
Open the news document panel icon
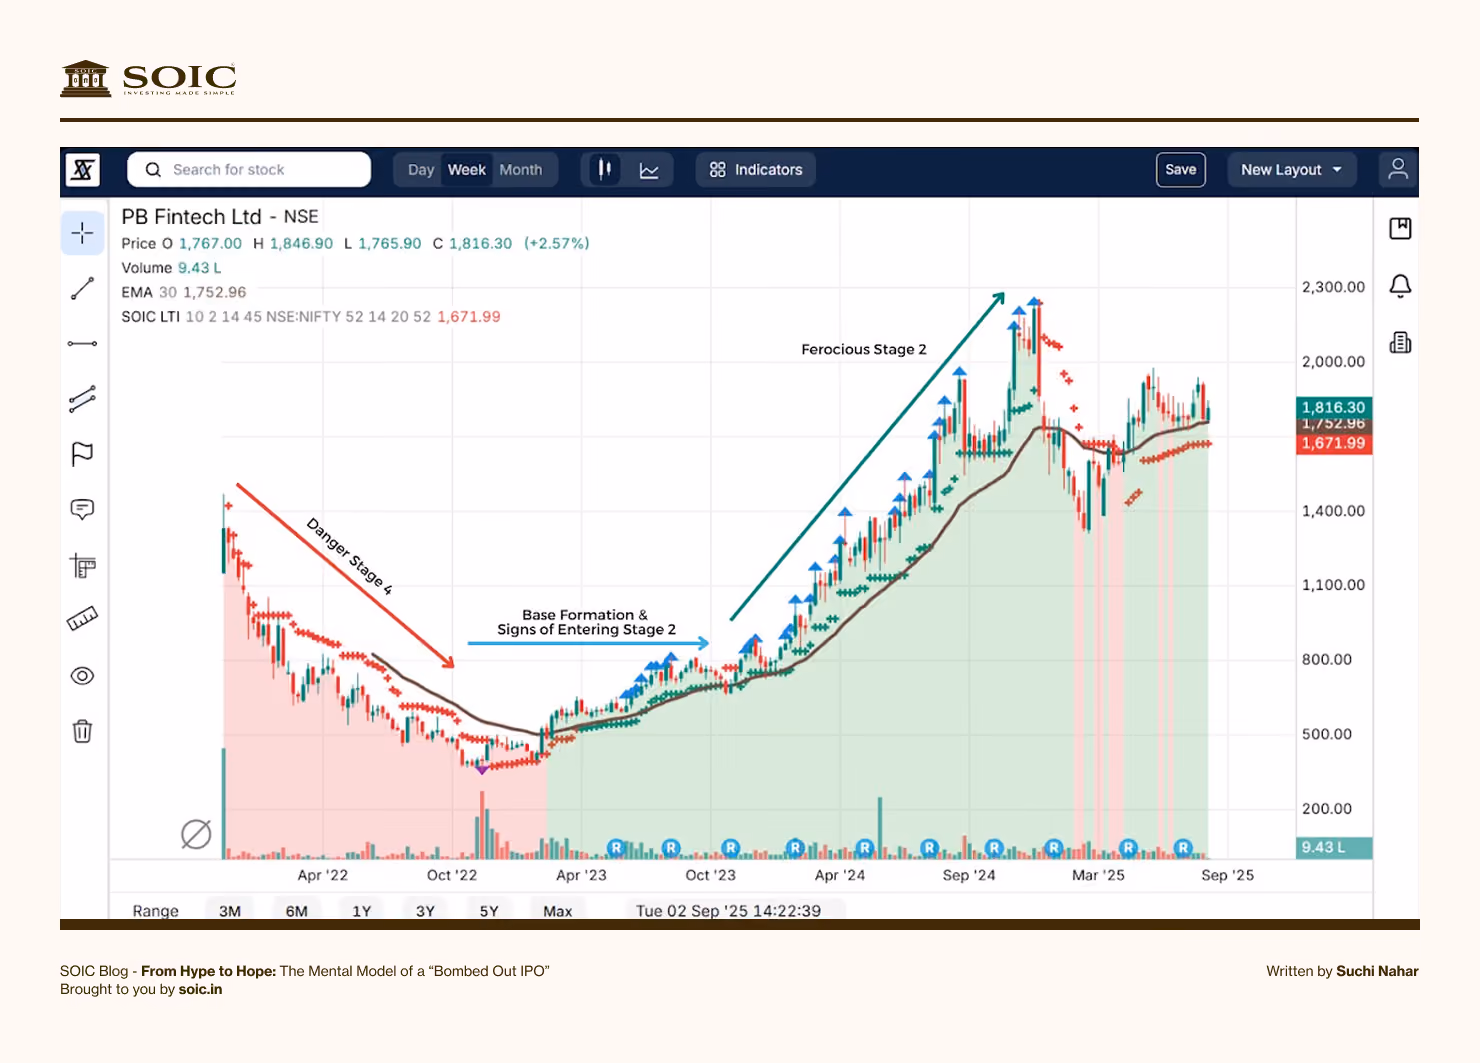click(x=1401, y=343)
